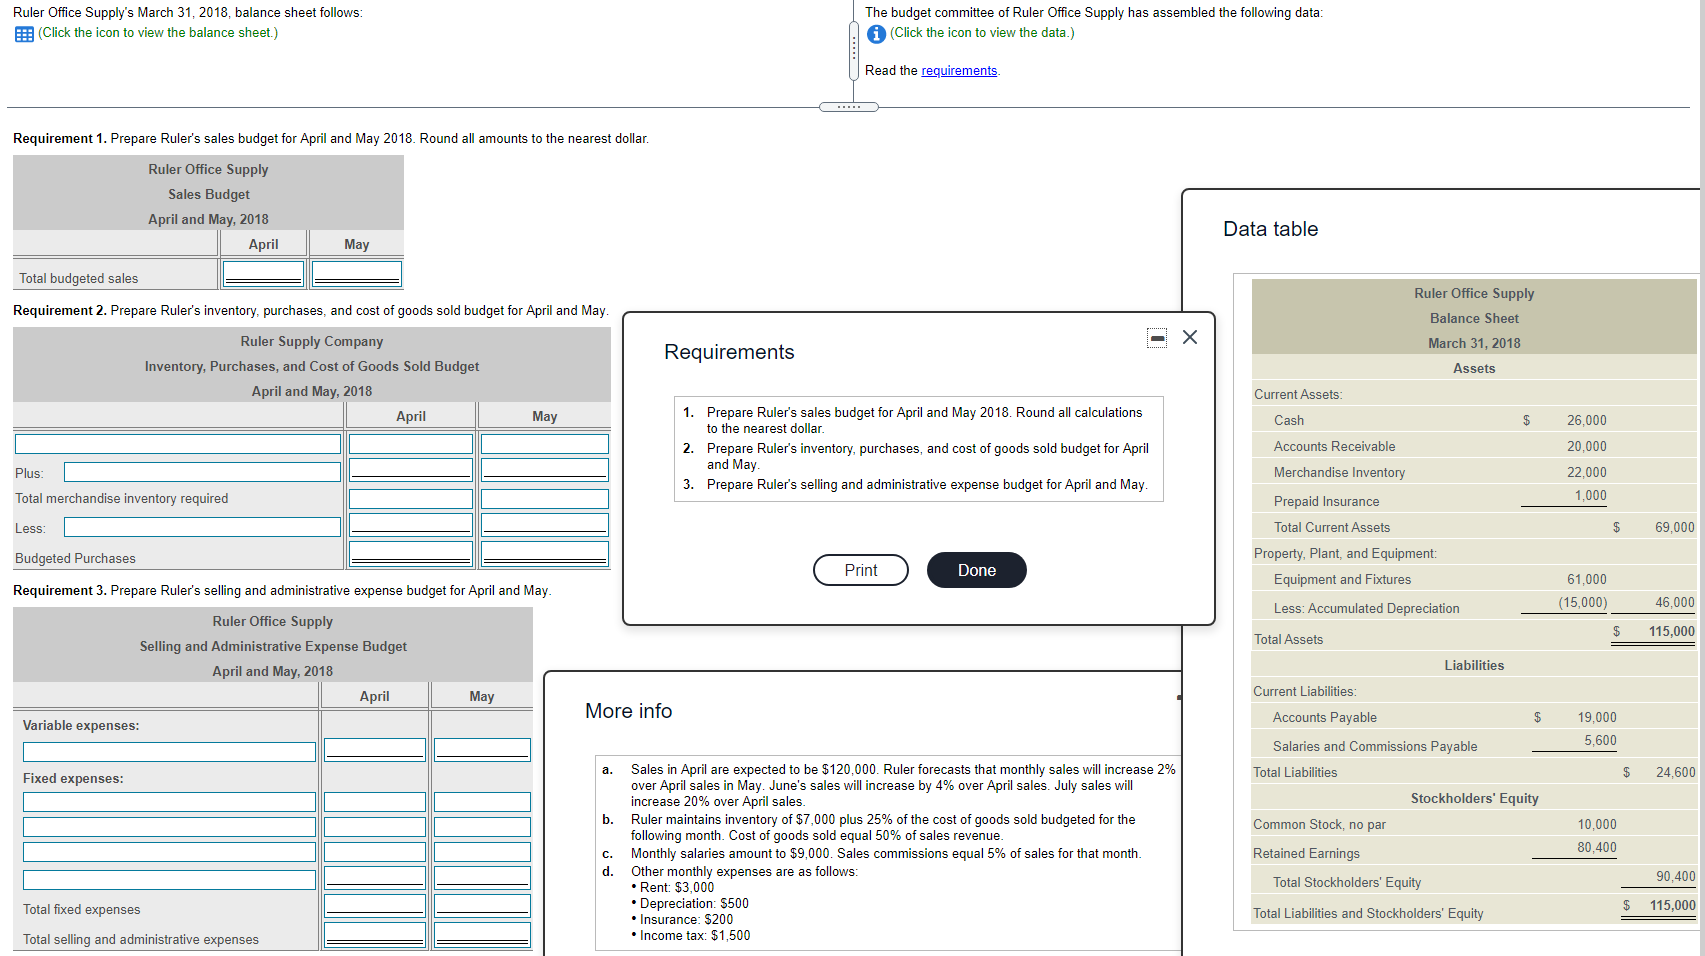Select fourth fixed expense label field
The height and width of the screenshot is (956, 1705).
[x=169, y=880]
